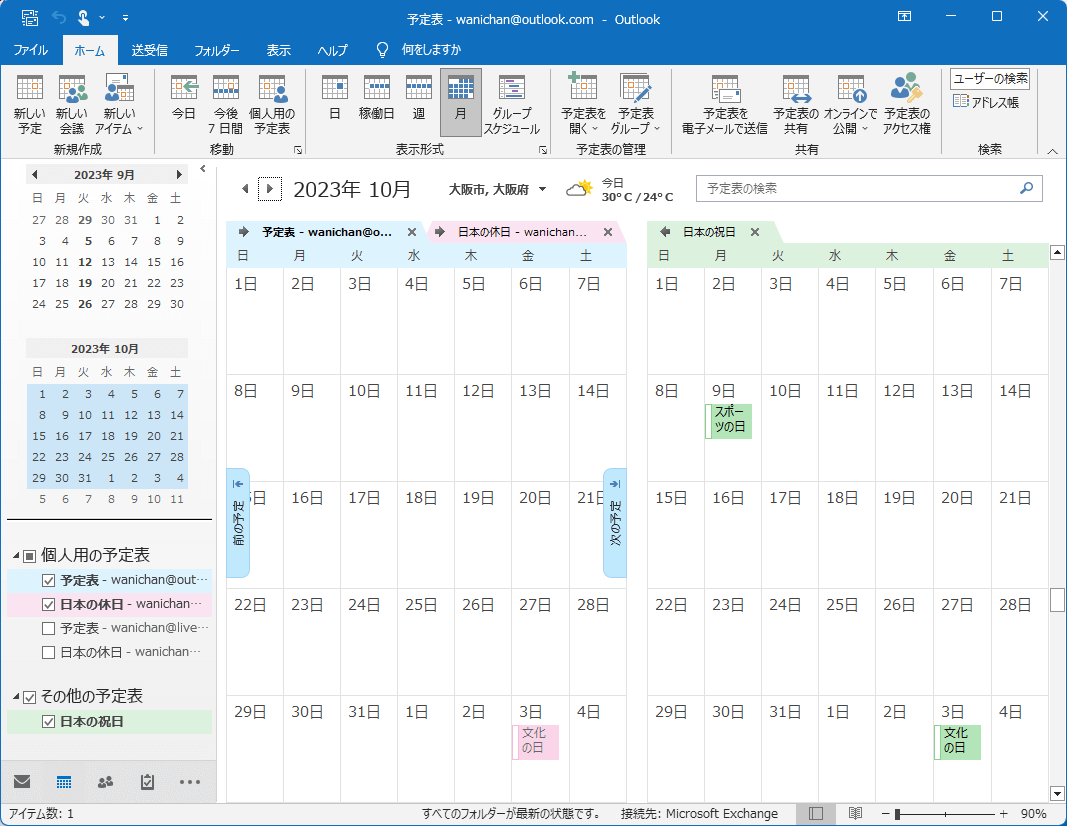Toggle the その他の予定表 group checkbox
The image size is (1067, 826).
(x=29, y=697)
